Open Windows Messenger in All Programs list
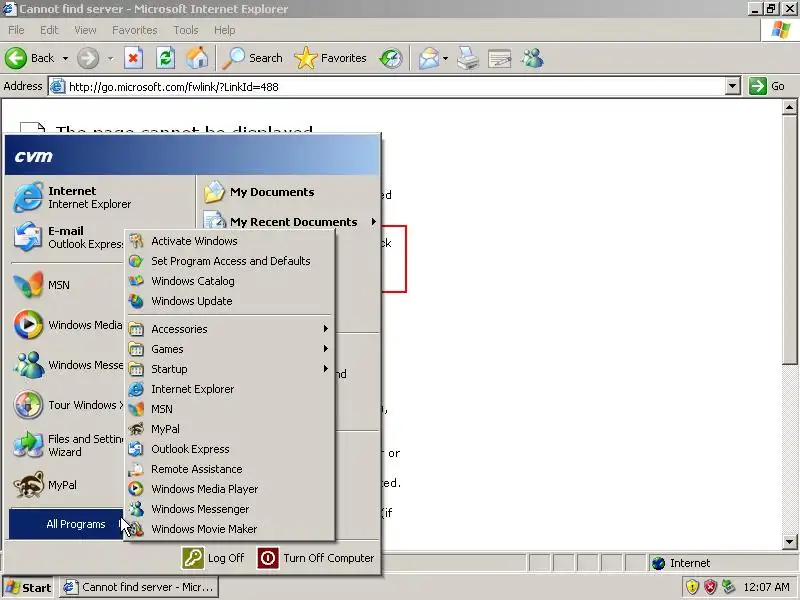The image size is (800, 600). tap(230, 509)
